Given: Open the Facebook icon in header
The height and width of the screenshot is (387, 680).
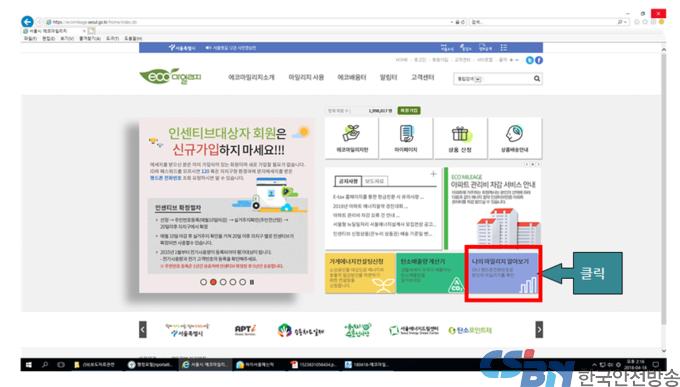Looking at the screenshot, I should [539, 60].
